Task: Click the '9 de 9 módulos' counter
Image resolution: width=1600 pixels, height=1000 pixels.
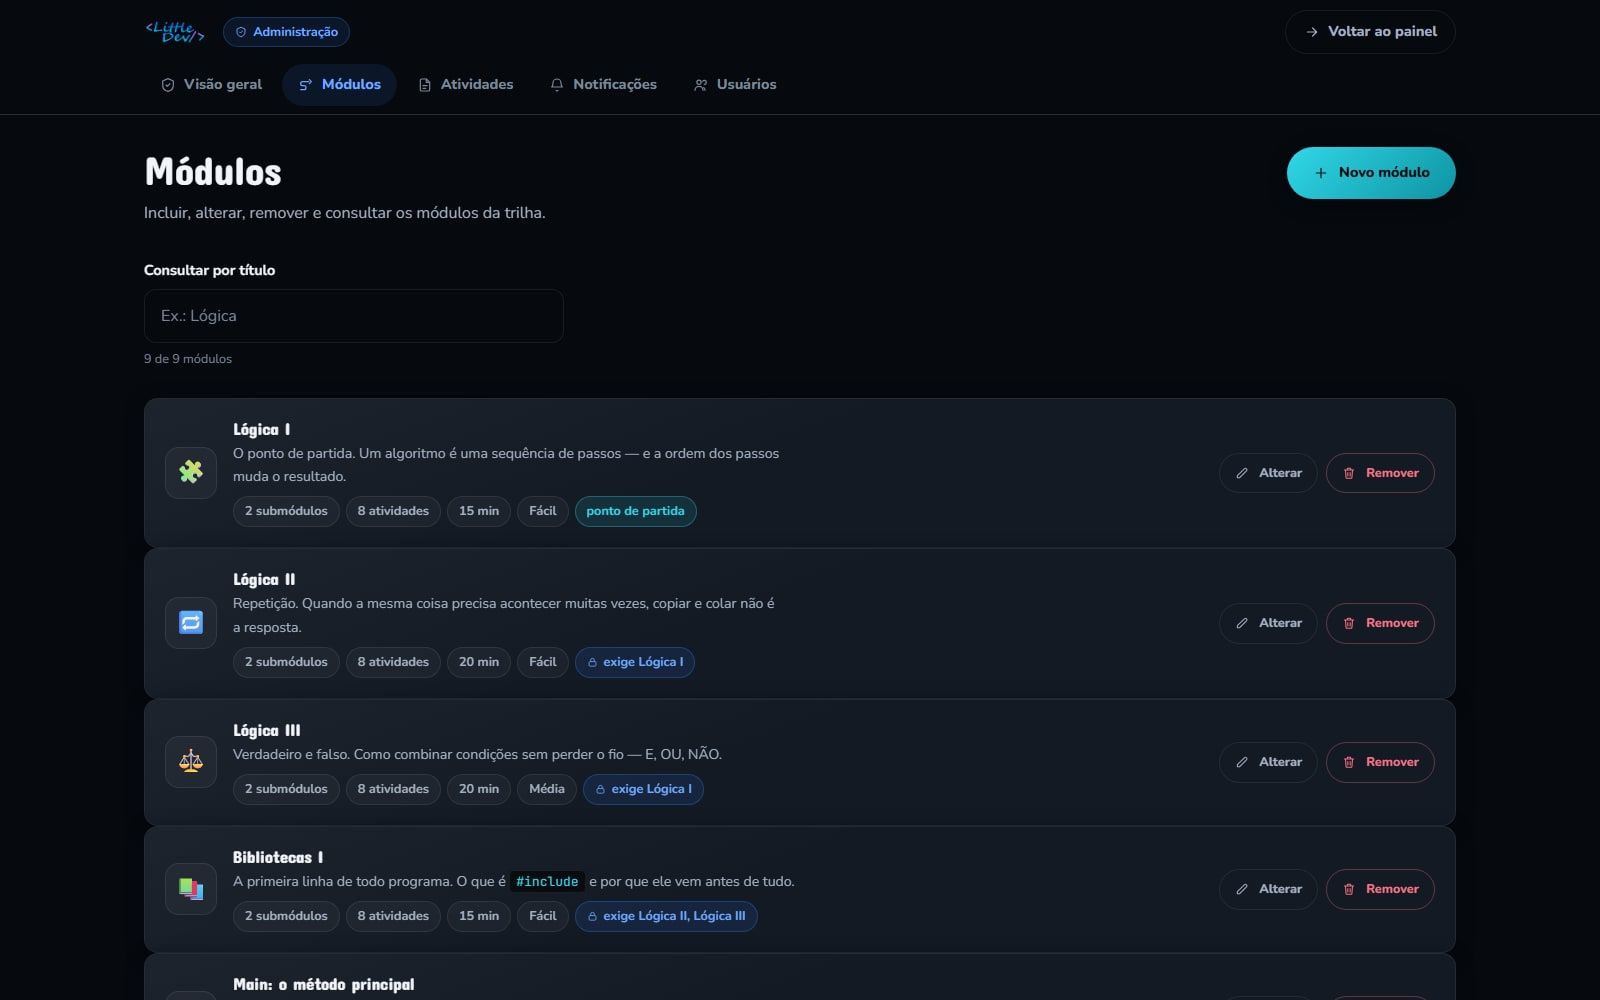Action: click(188, 359)
